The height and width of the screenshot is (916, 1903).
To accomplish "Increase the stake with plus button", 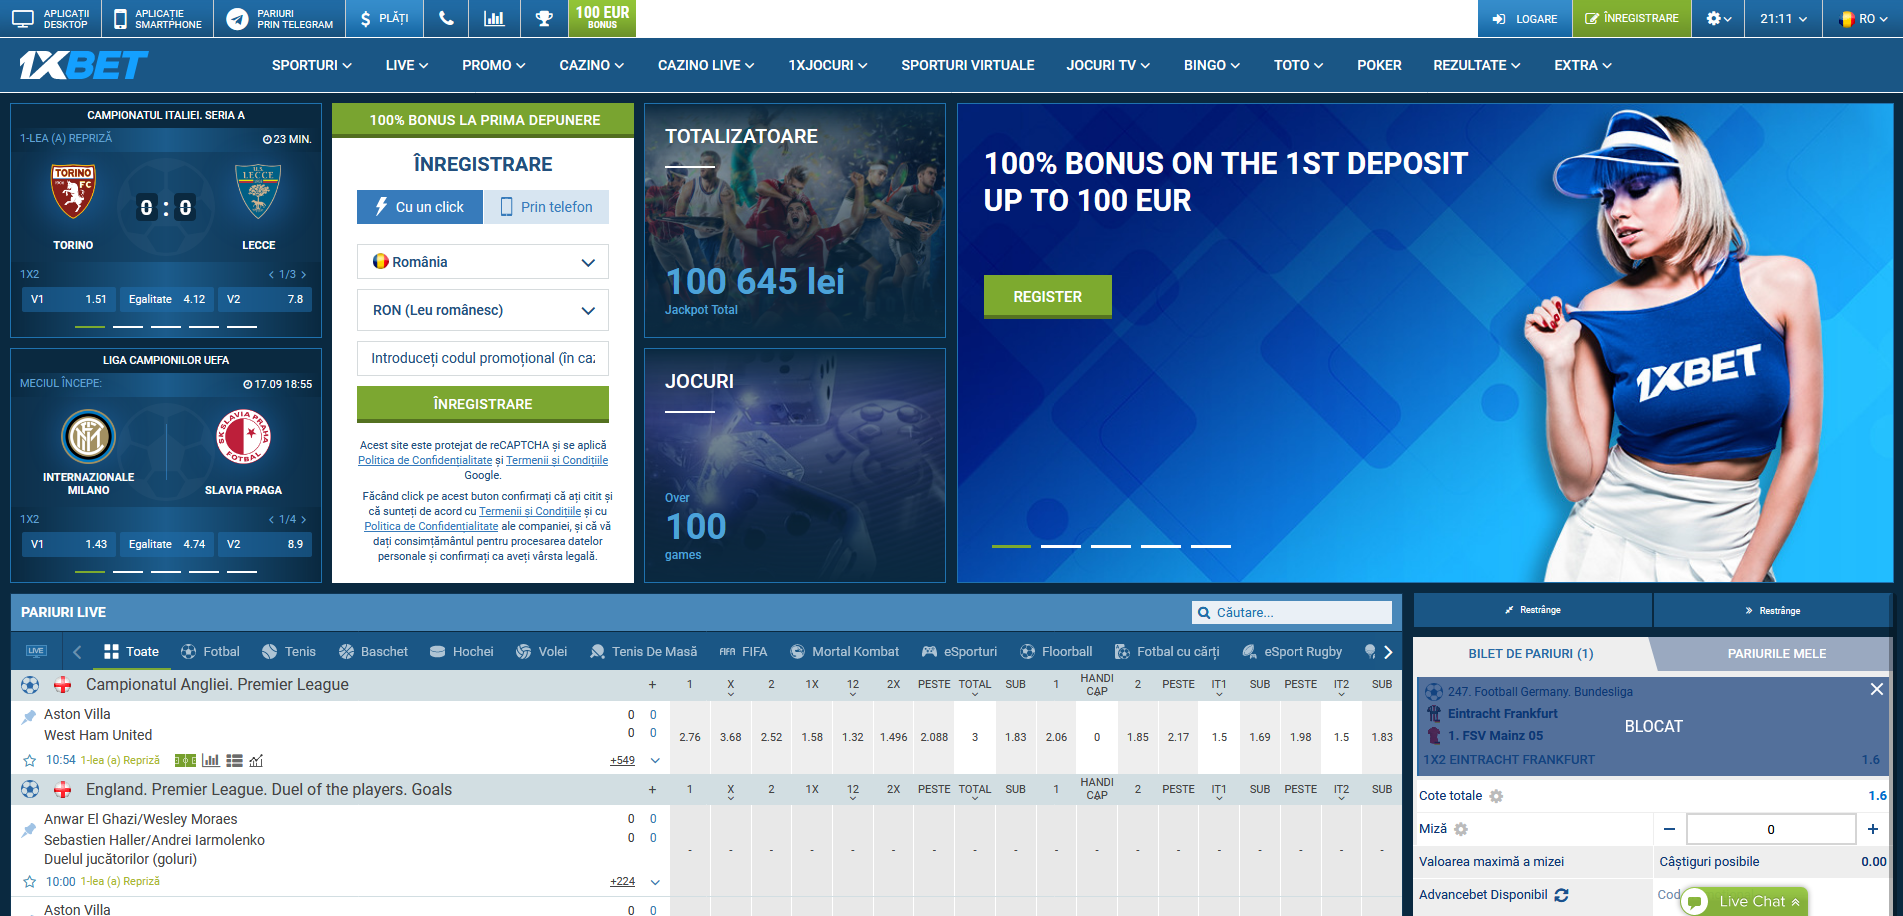I will (x=1873, y=829).
